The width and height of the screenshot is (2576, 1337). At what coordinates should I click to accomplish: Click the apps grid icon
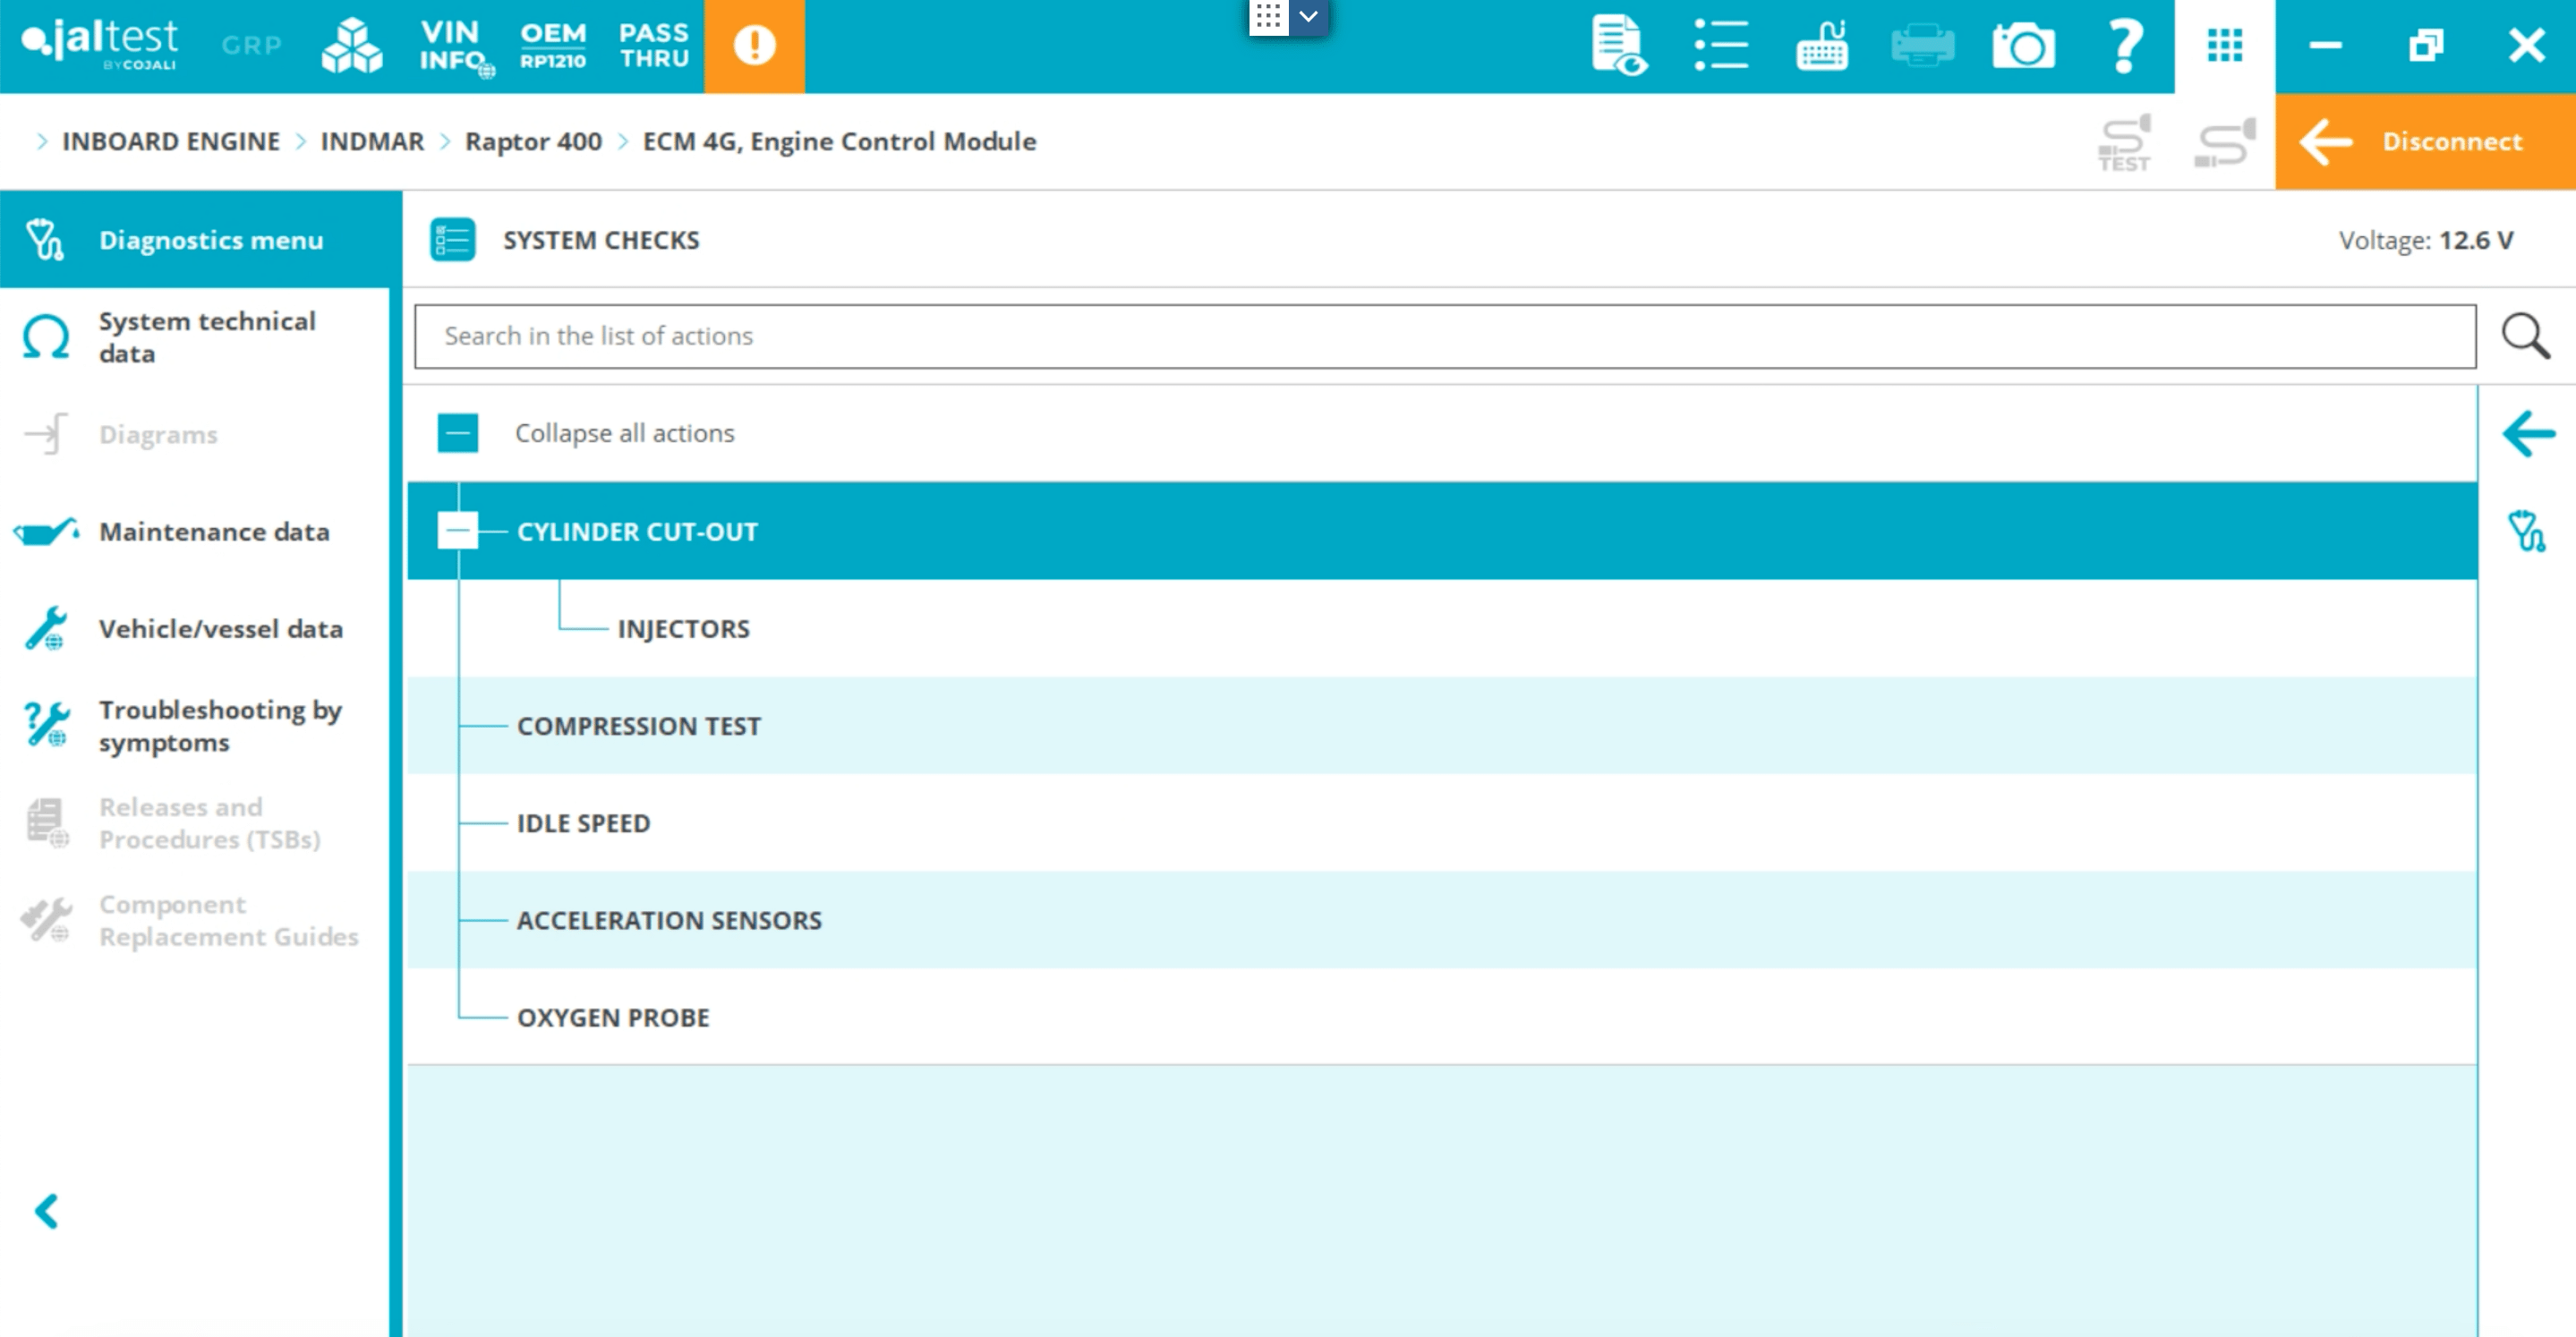[2224, 46]
